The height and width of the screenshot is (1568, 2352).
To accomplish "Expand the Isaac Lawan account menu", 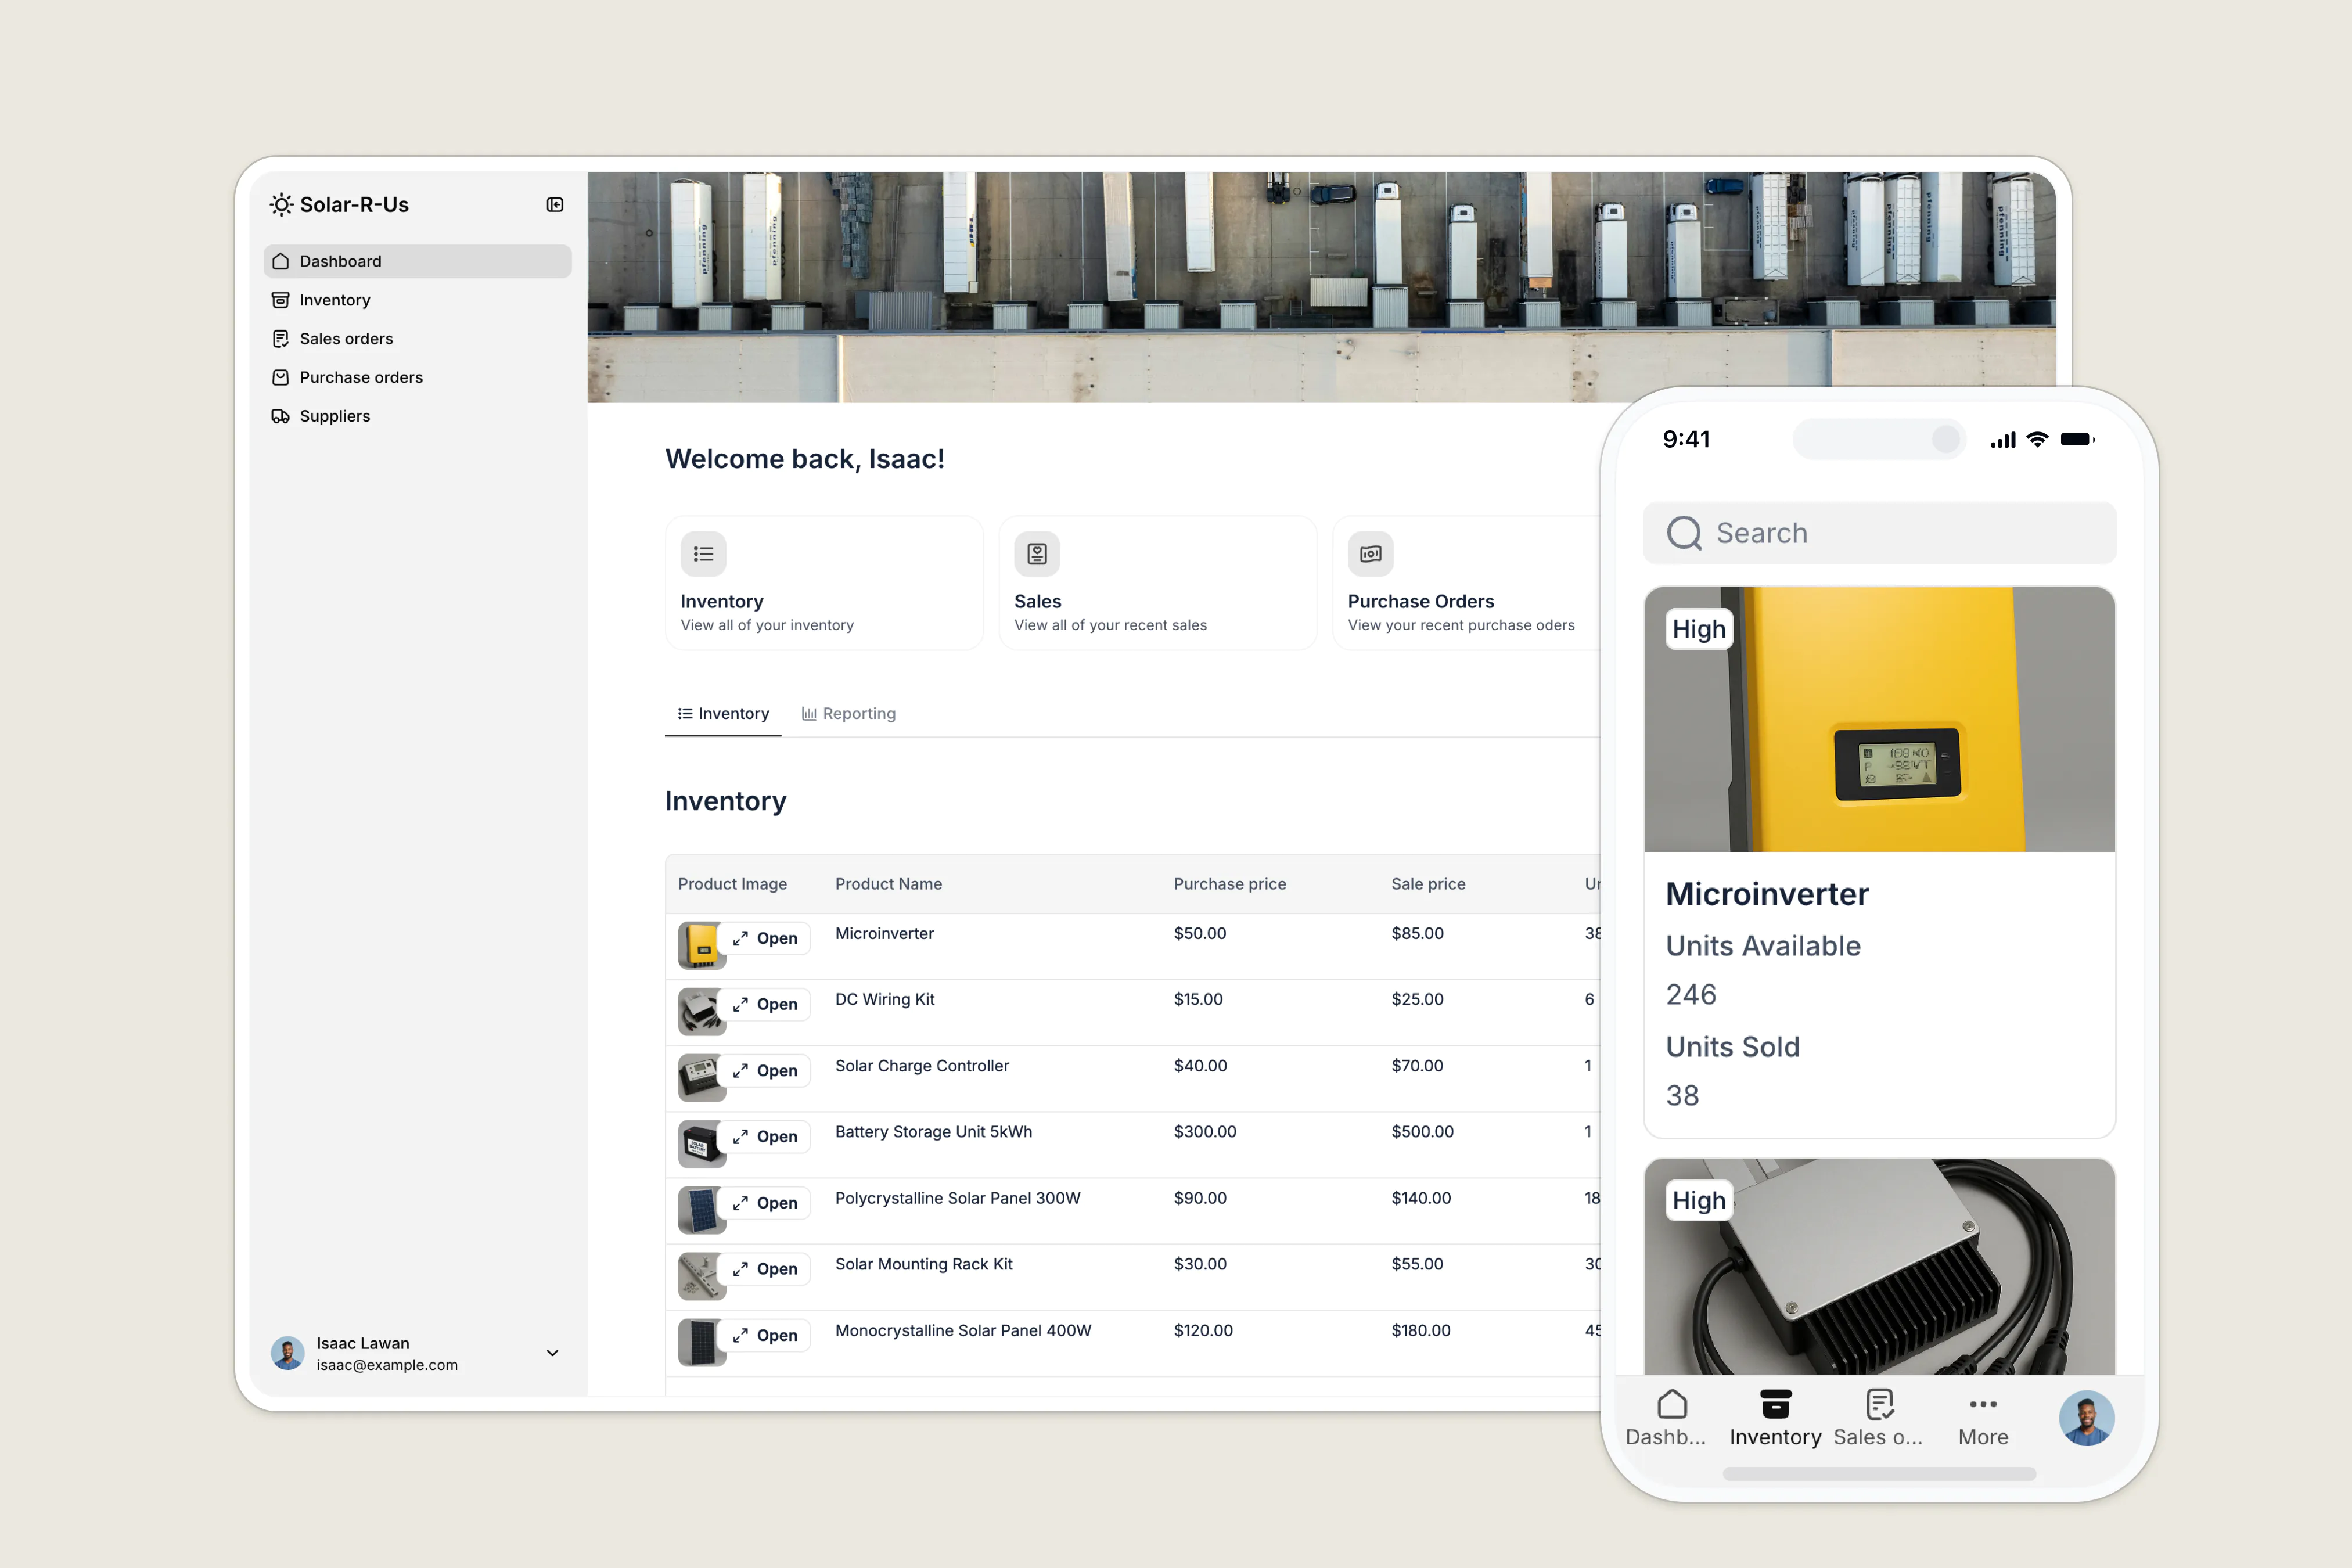I will [552, 1353].
